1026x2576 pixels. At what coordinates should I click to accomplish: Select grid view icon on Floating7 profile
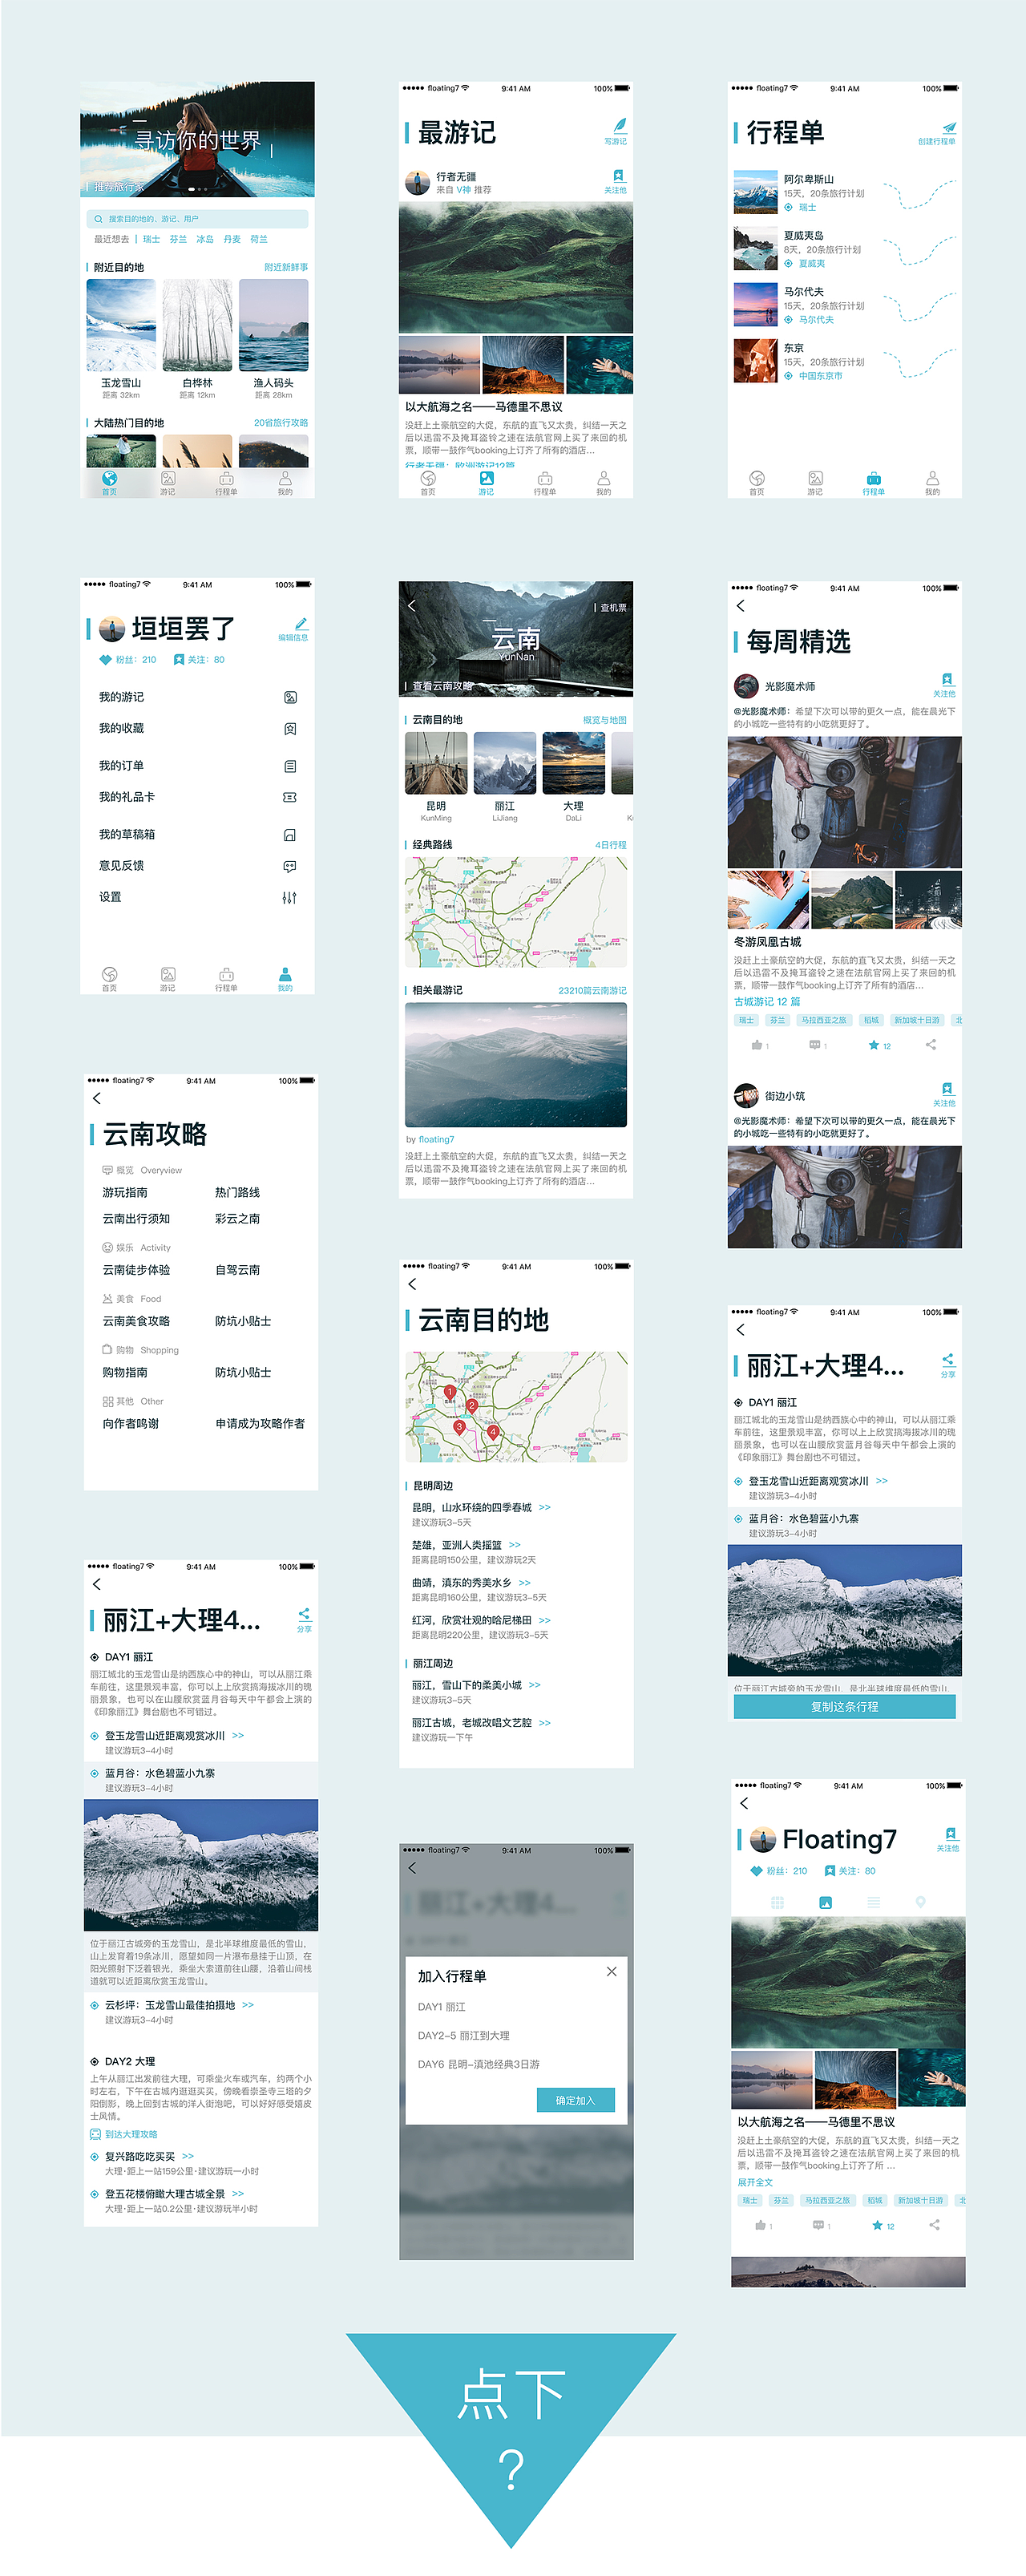point(777,1902)
